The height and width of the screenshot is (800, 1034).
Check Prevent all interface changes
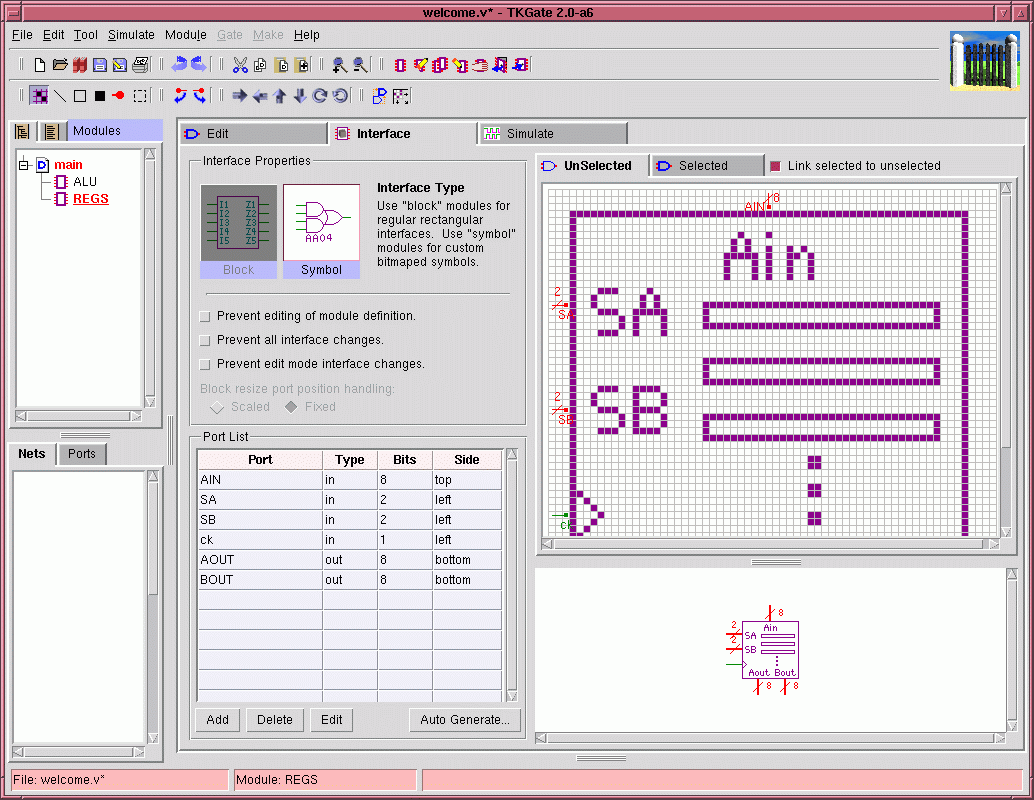(206, 340)
